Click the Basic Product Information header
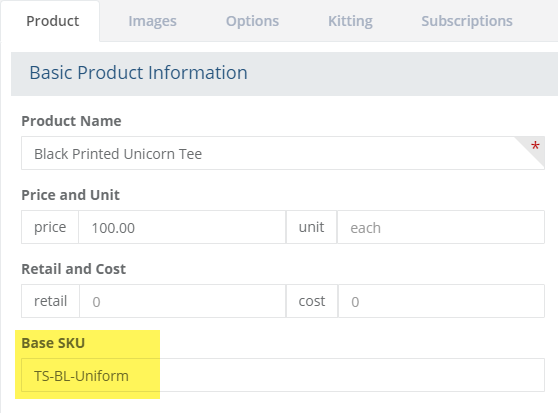 138,73
